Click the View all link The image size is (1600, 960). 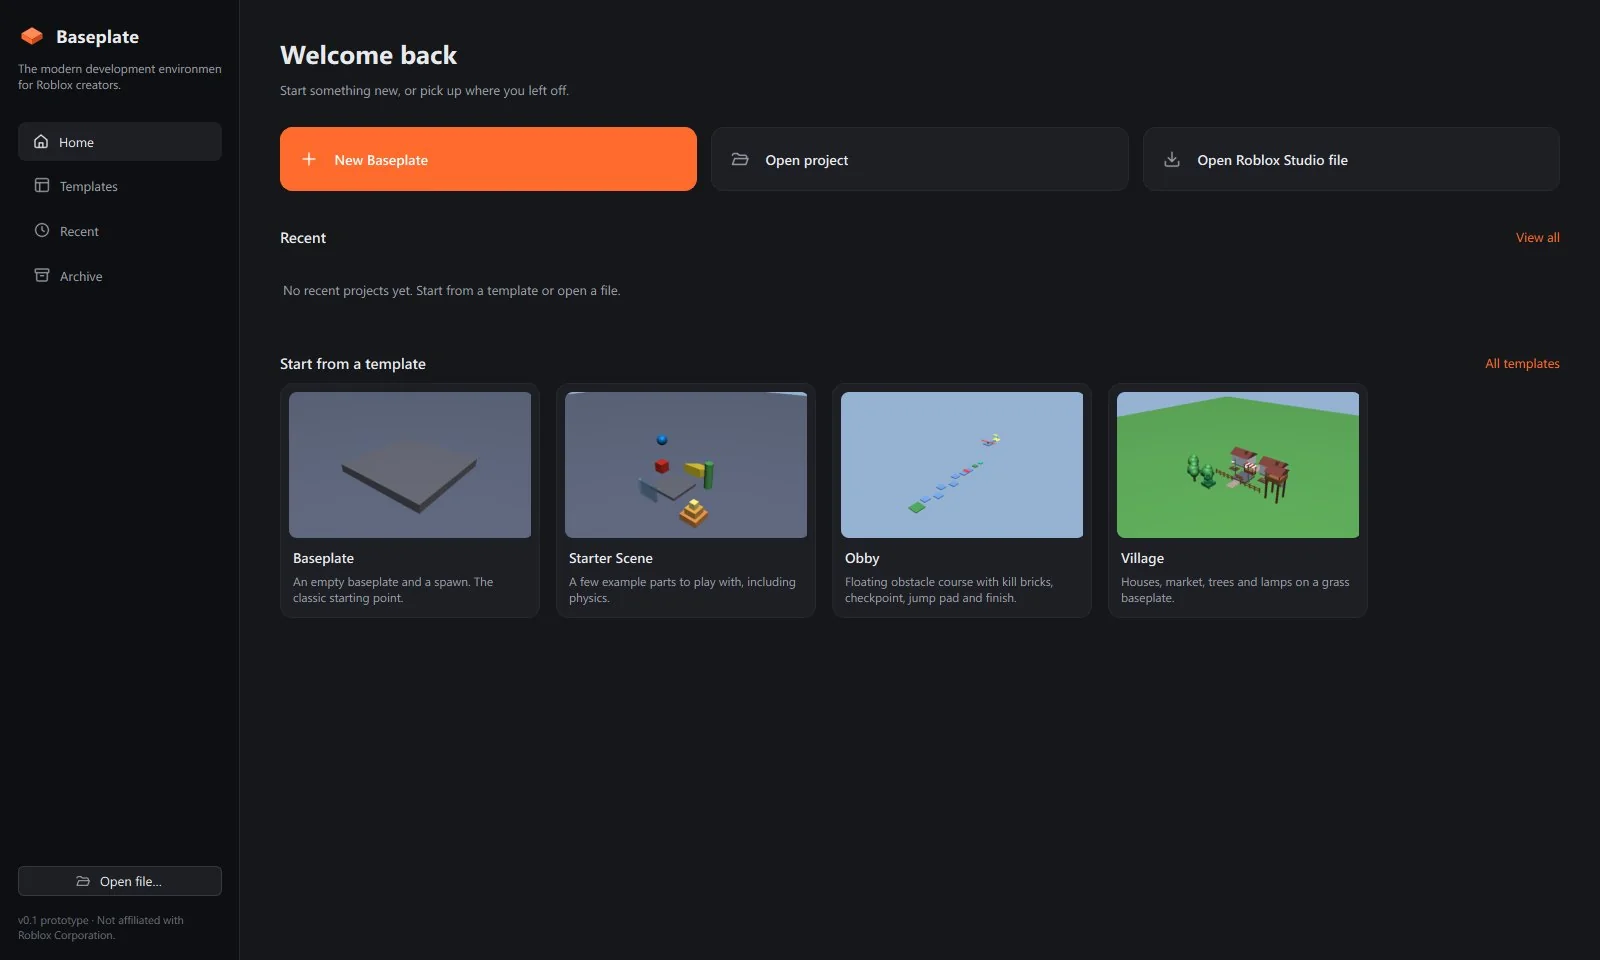pos(1537,238)
